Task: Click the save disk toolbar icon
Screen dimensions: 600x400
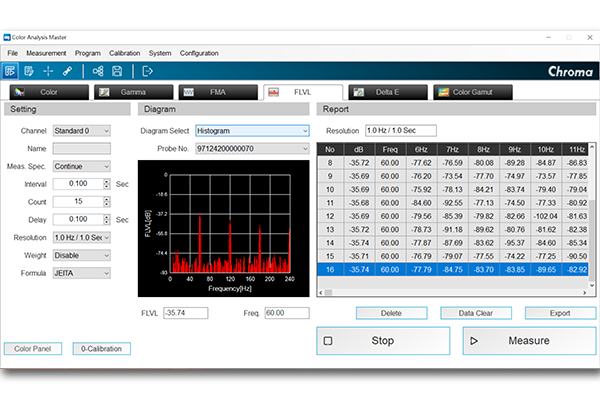Action: click(118, 71)
